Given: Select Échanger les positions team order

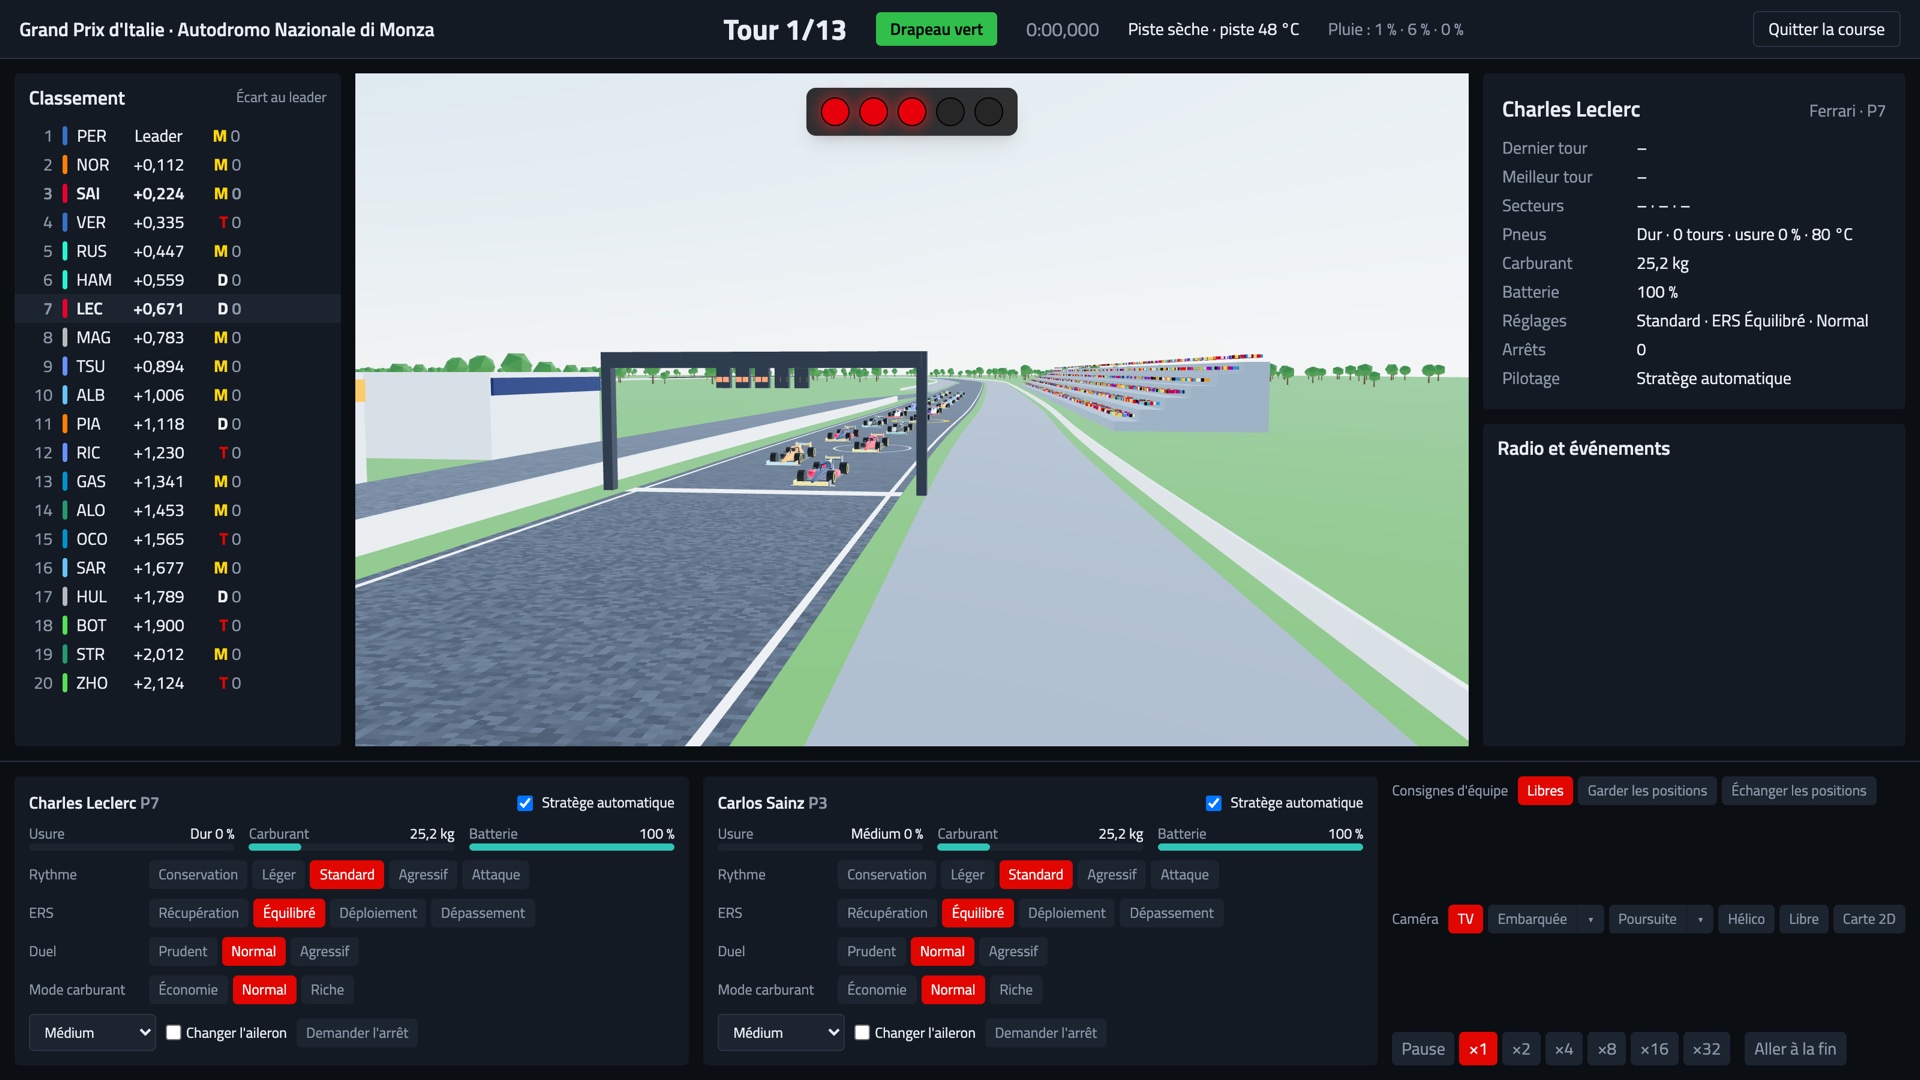Looking at the screenshot, I should [1798, 791].
